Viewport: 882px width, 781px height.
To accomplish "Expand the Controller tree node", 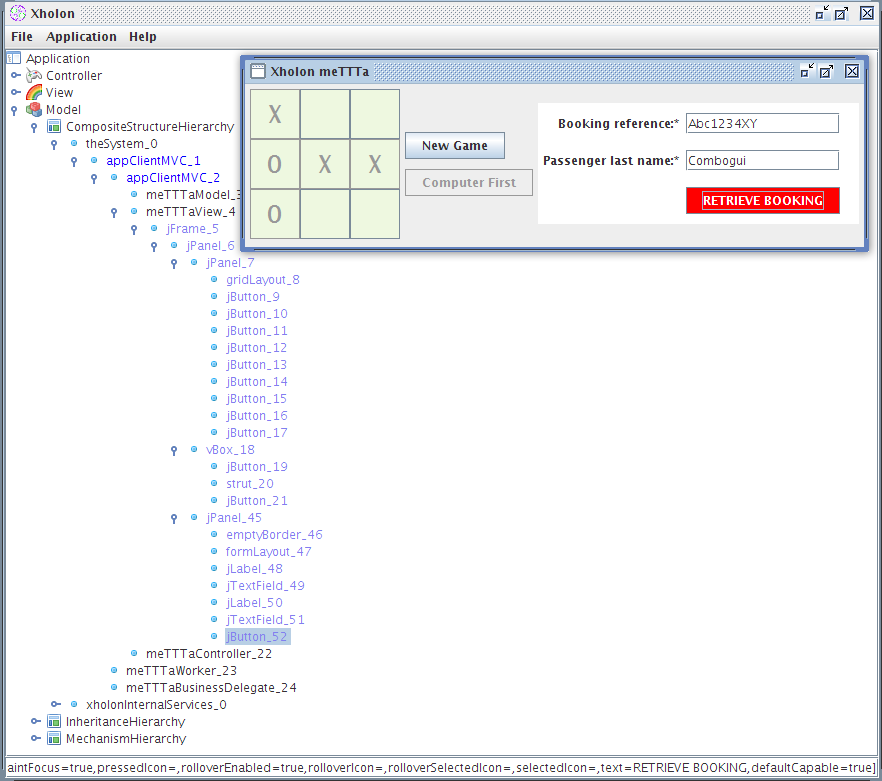I will point(16,75).
